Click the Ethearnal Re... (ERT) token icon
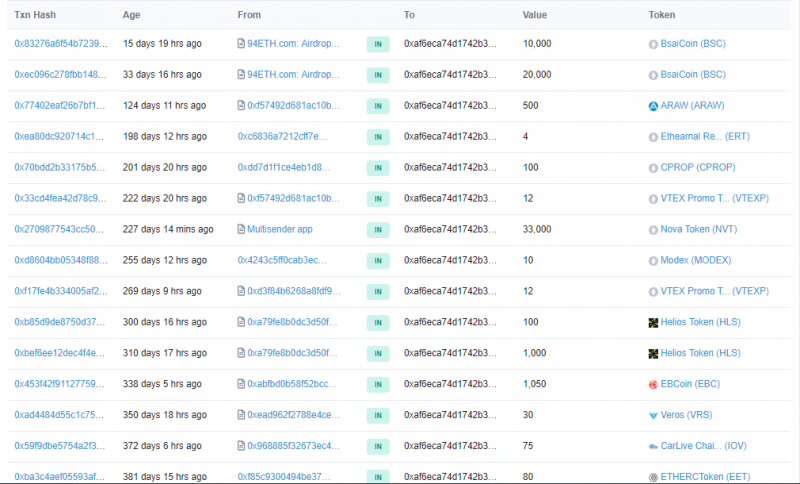This screenshot has height=484, width=800. [x=653, y=137]
